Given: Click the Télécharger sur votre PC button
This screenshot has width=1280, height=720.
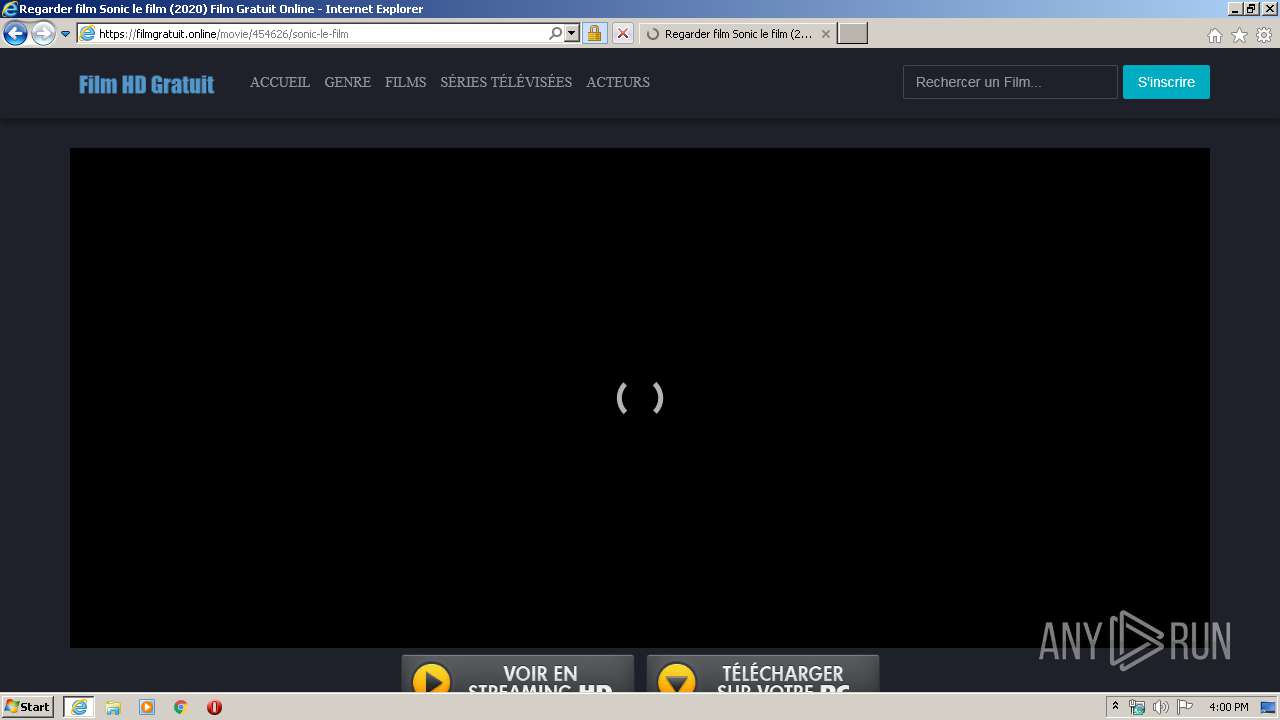Looking at the screenshot, I should [x=763, y=674].
